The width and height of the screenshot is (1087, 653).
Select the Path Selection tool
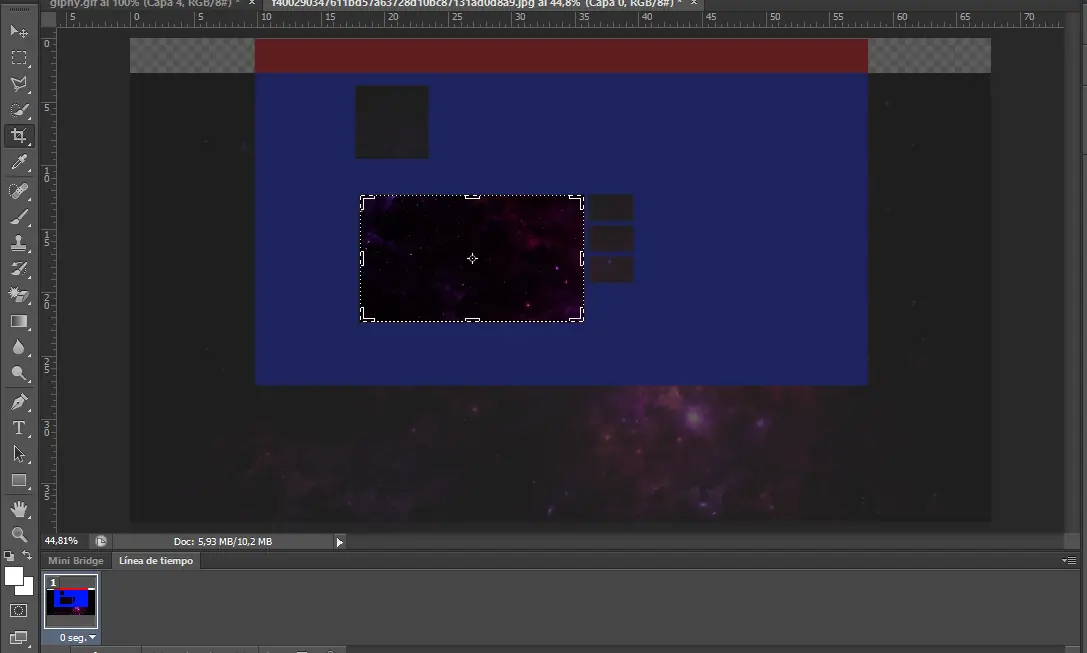tap(19, 454)
